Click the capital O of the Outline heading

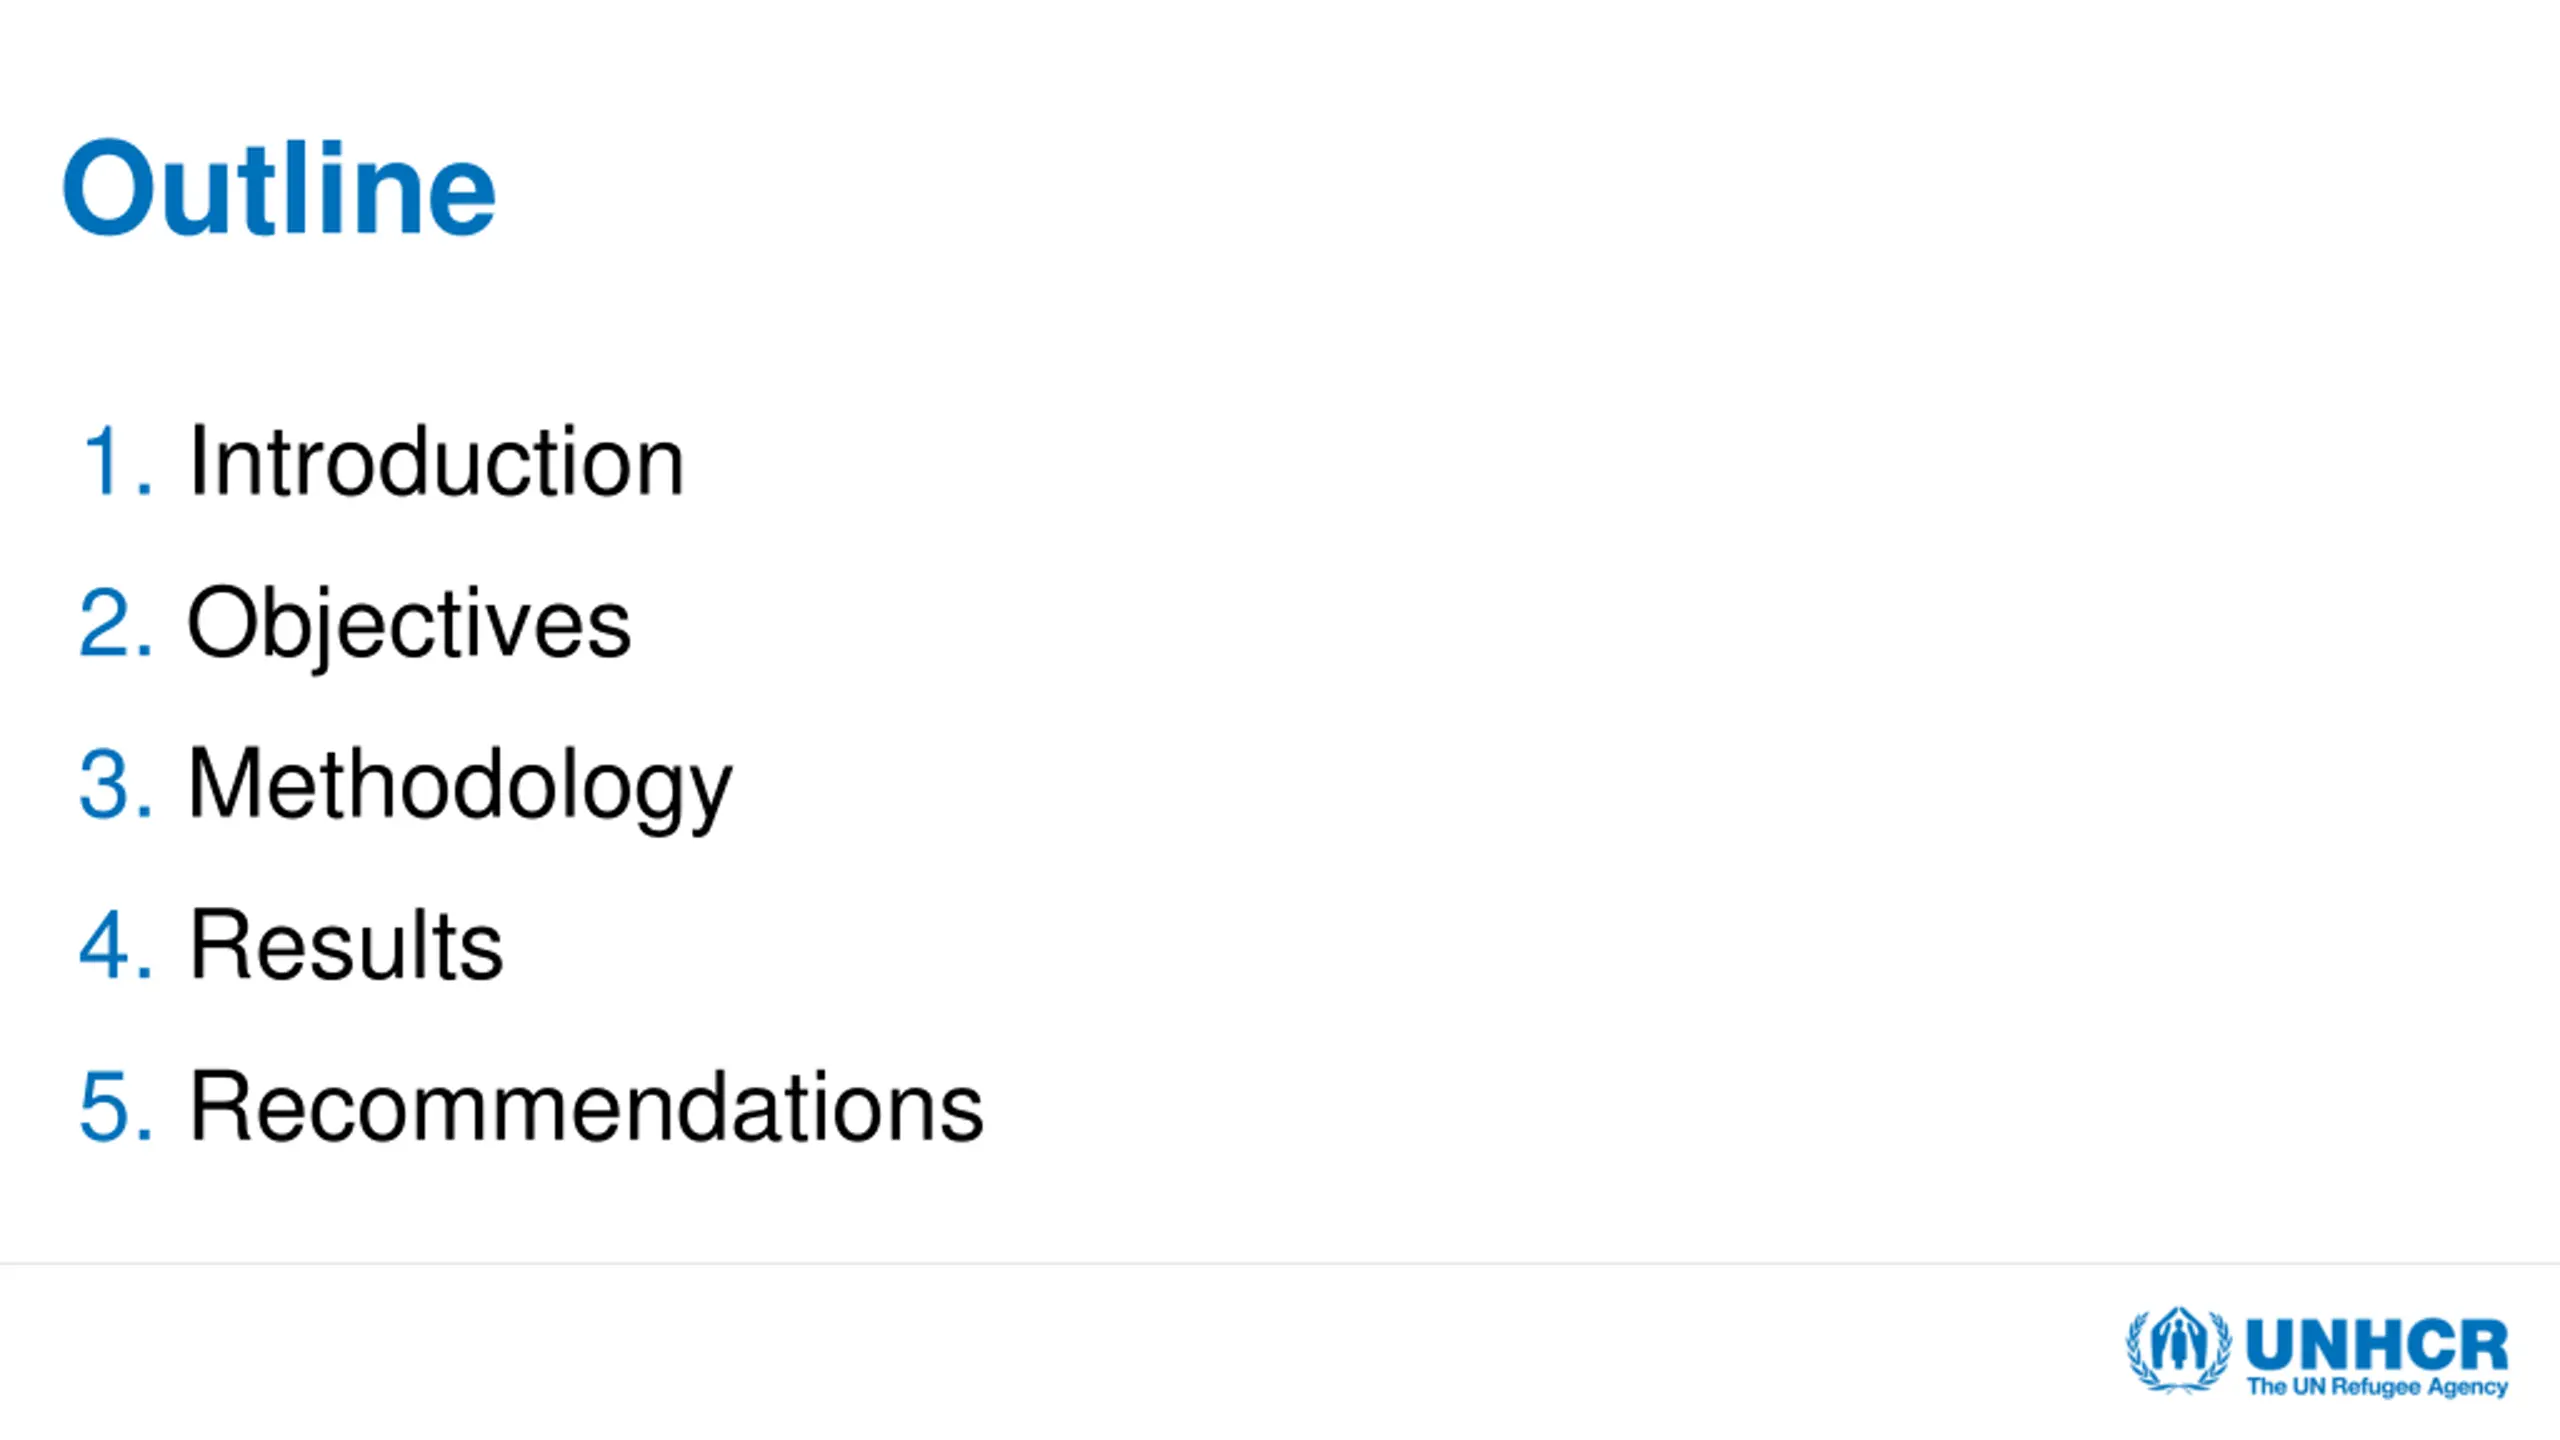[111, 188]
